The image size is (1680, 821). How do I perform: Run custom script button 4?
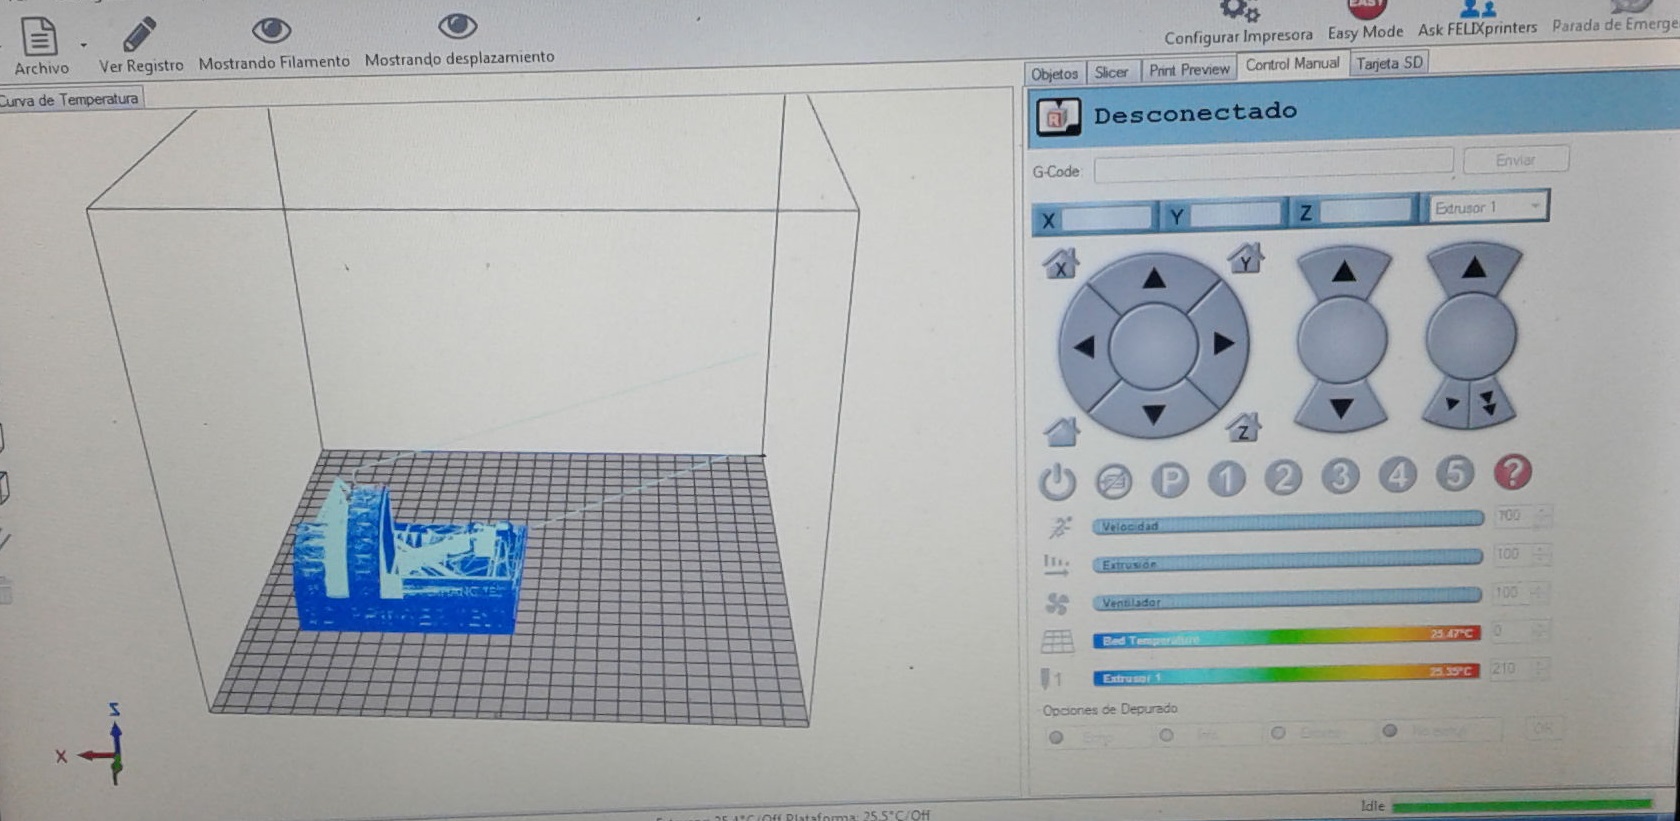[x=1398, y=475]
